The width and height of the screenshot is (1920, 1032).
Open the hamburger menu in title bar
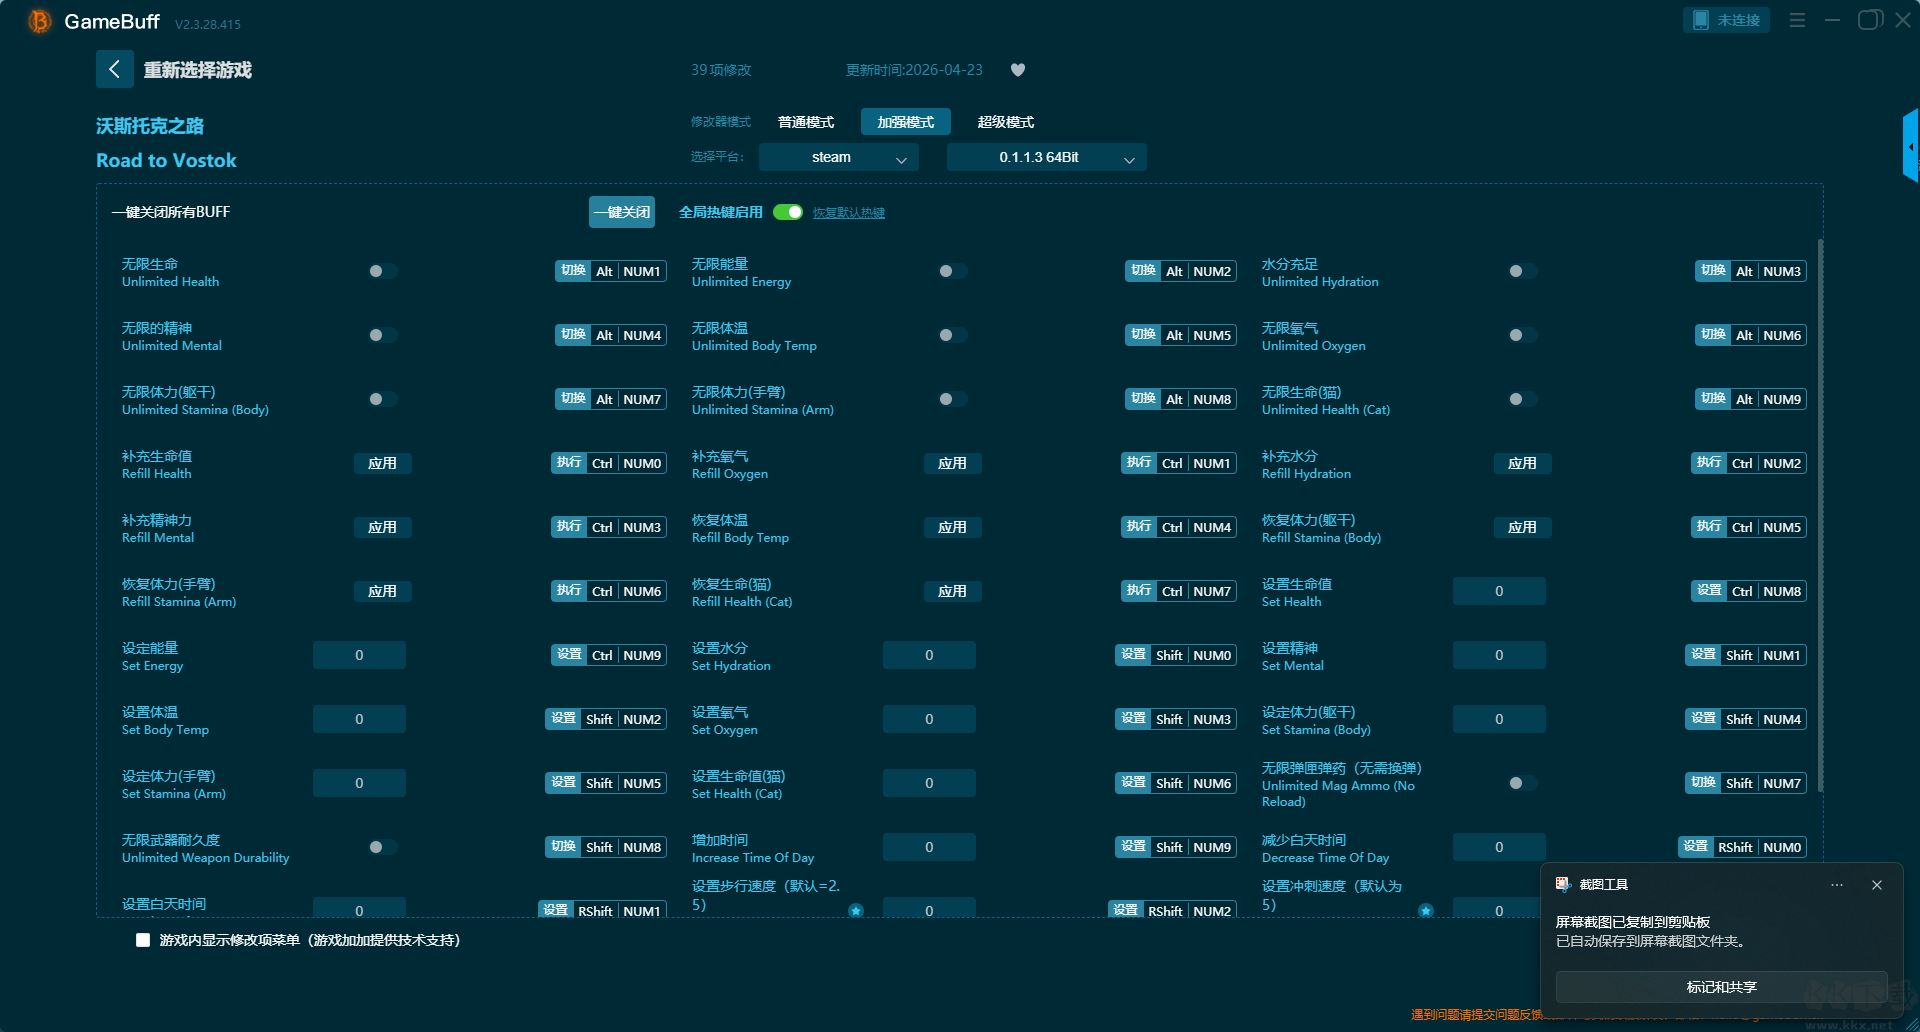click(x=1797, y=20)
